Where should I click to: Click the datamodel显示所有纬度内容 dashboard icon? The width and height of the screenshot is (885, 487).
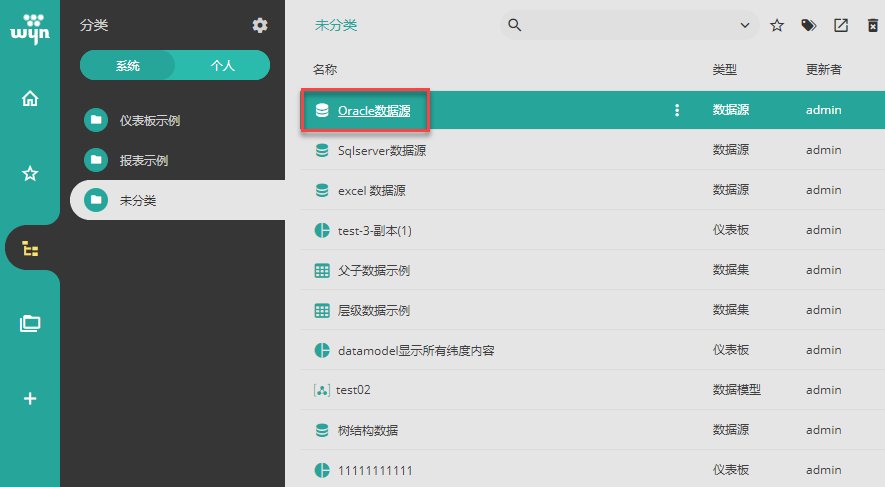[x=322, y=350]
